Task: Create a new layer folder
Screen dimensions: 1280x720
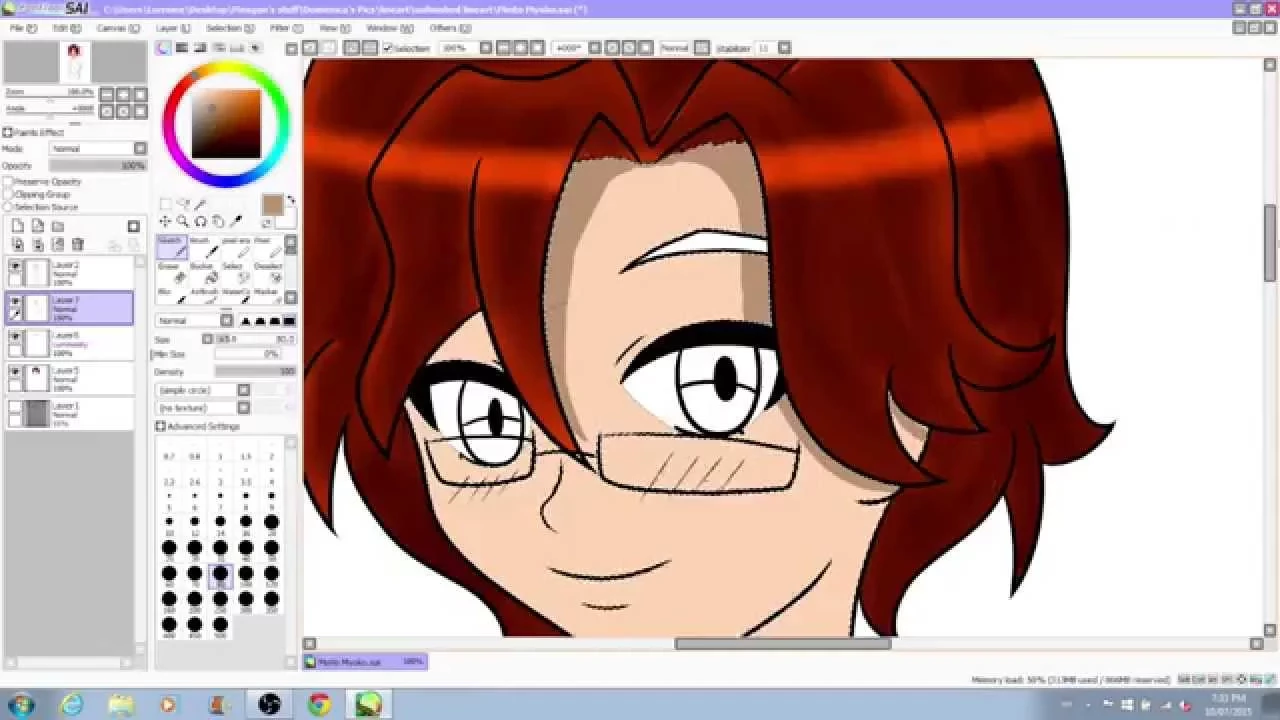Action: 57,226
